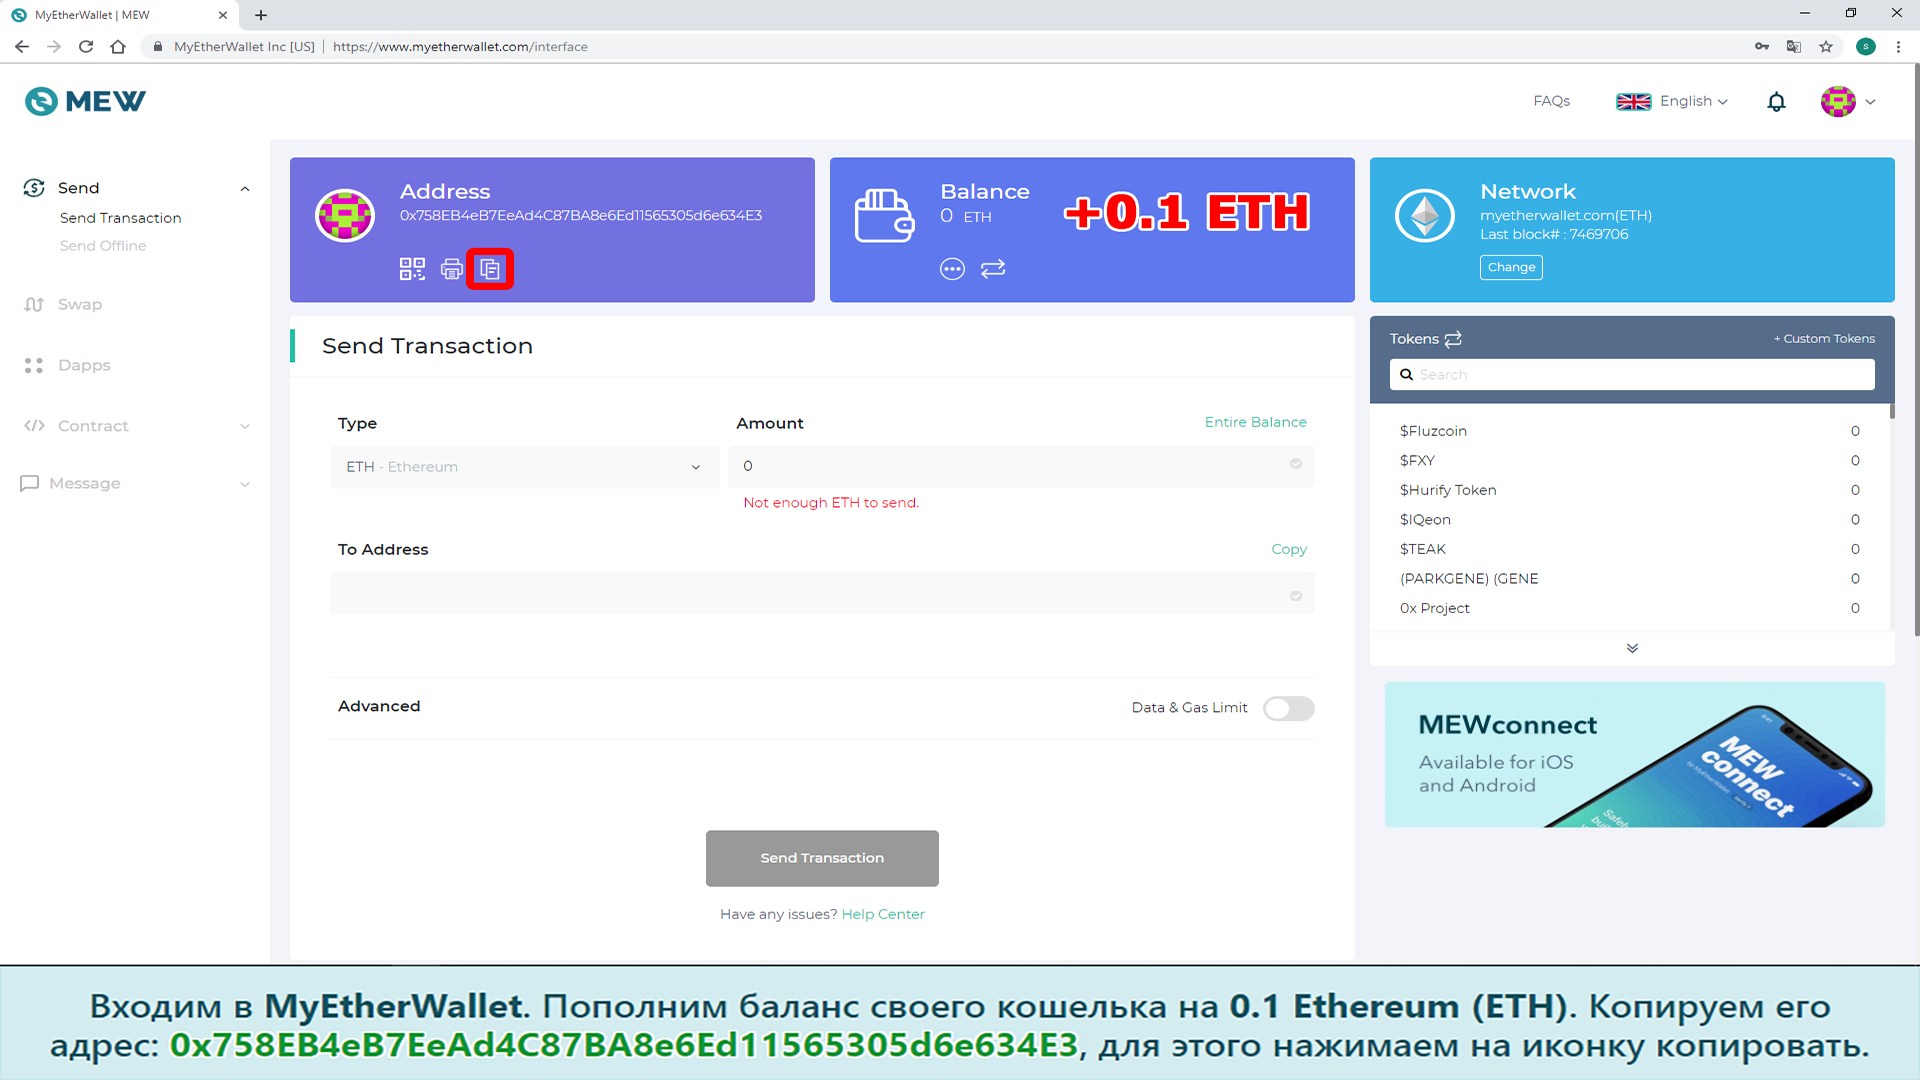1920x1080 pixels.
Task: Open the Message section
Action: click(x=85, y=484)
